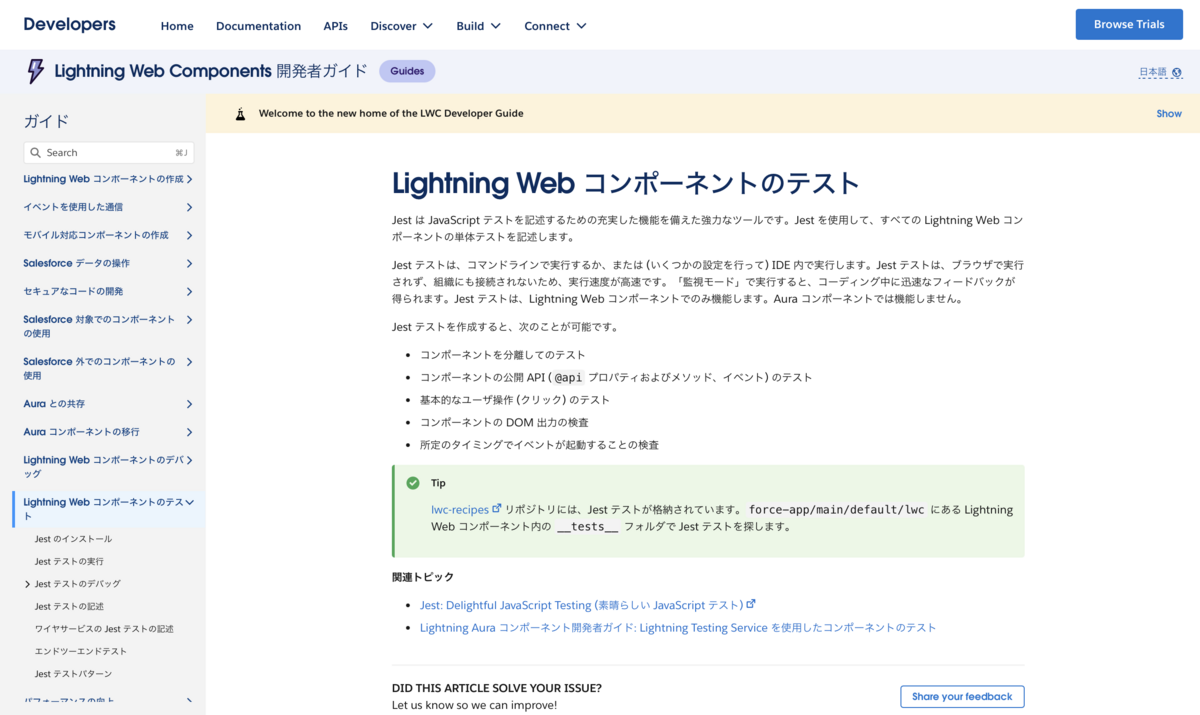Image resolution: width=1200 pixels, height=715 pixels.
Task: Open the Discover dropdown menu
Action: [x=400, y=26]
